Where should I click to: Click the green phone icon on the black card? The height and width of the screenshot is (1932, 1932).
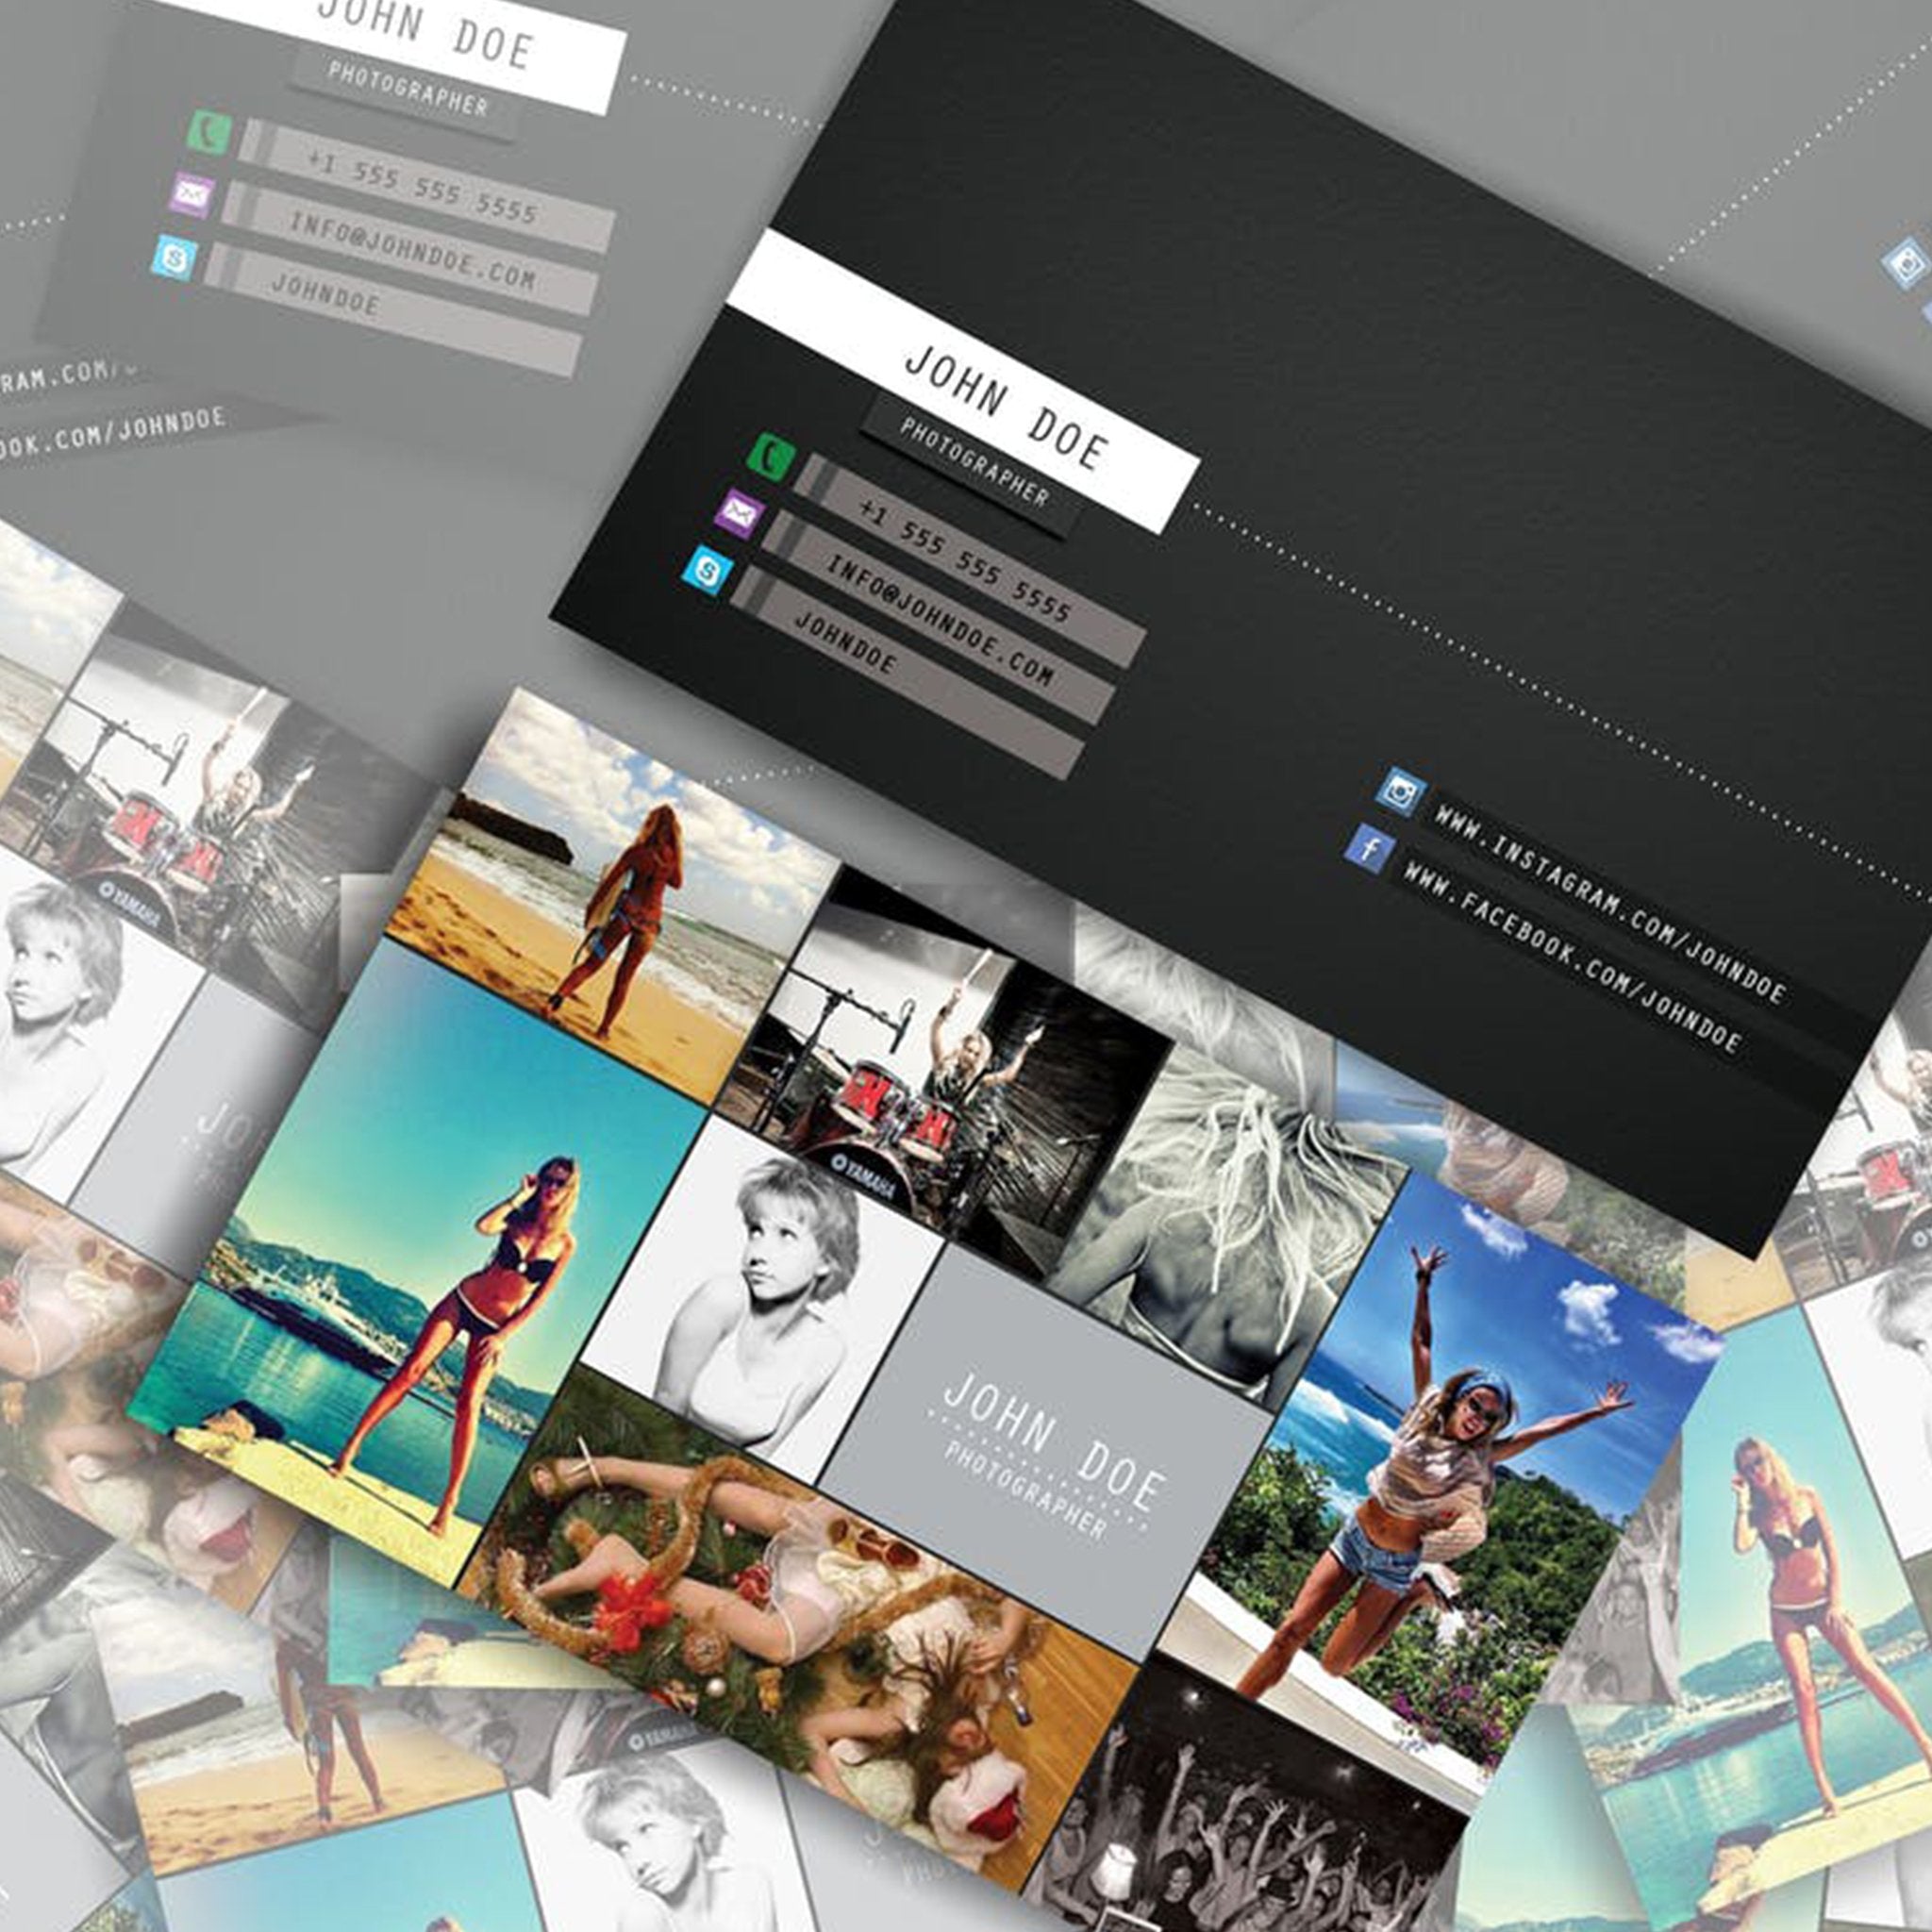771,458
